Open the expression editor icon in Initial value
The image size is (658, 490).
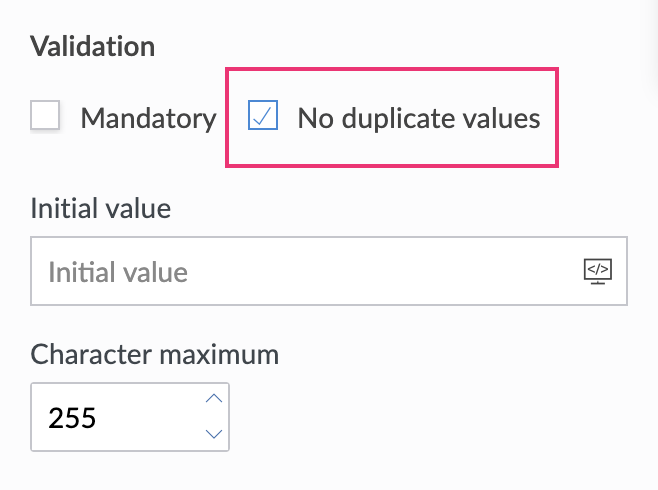tap(597, 270)
